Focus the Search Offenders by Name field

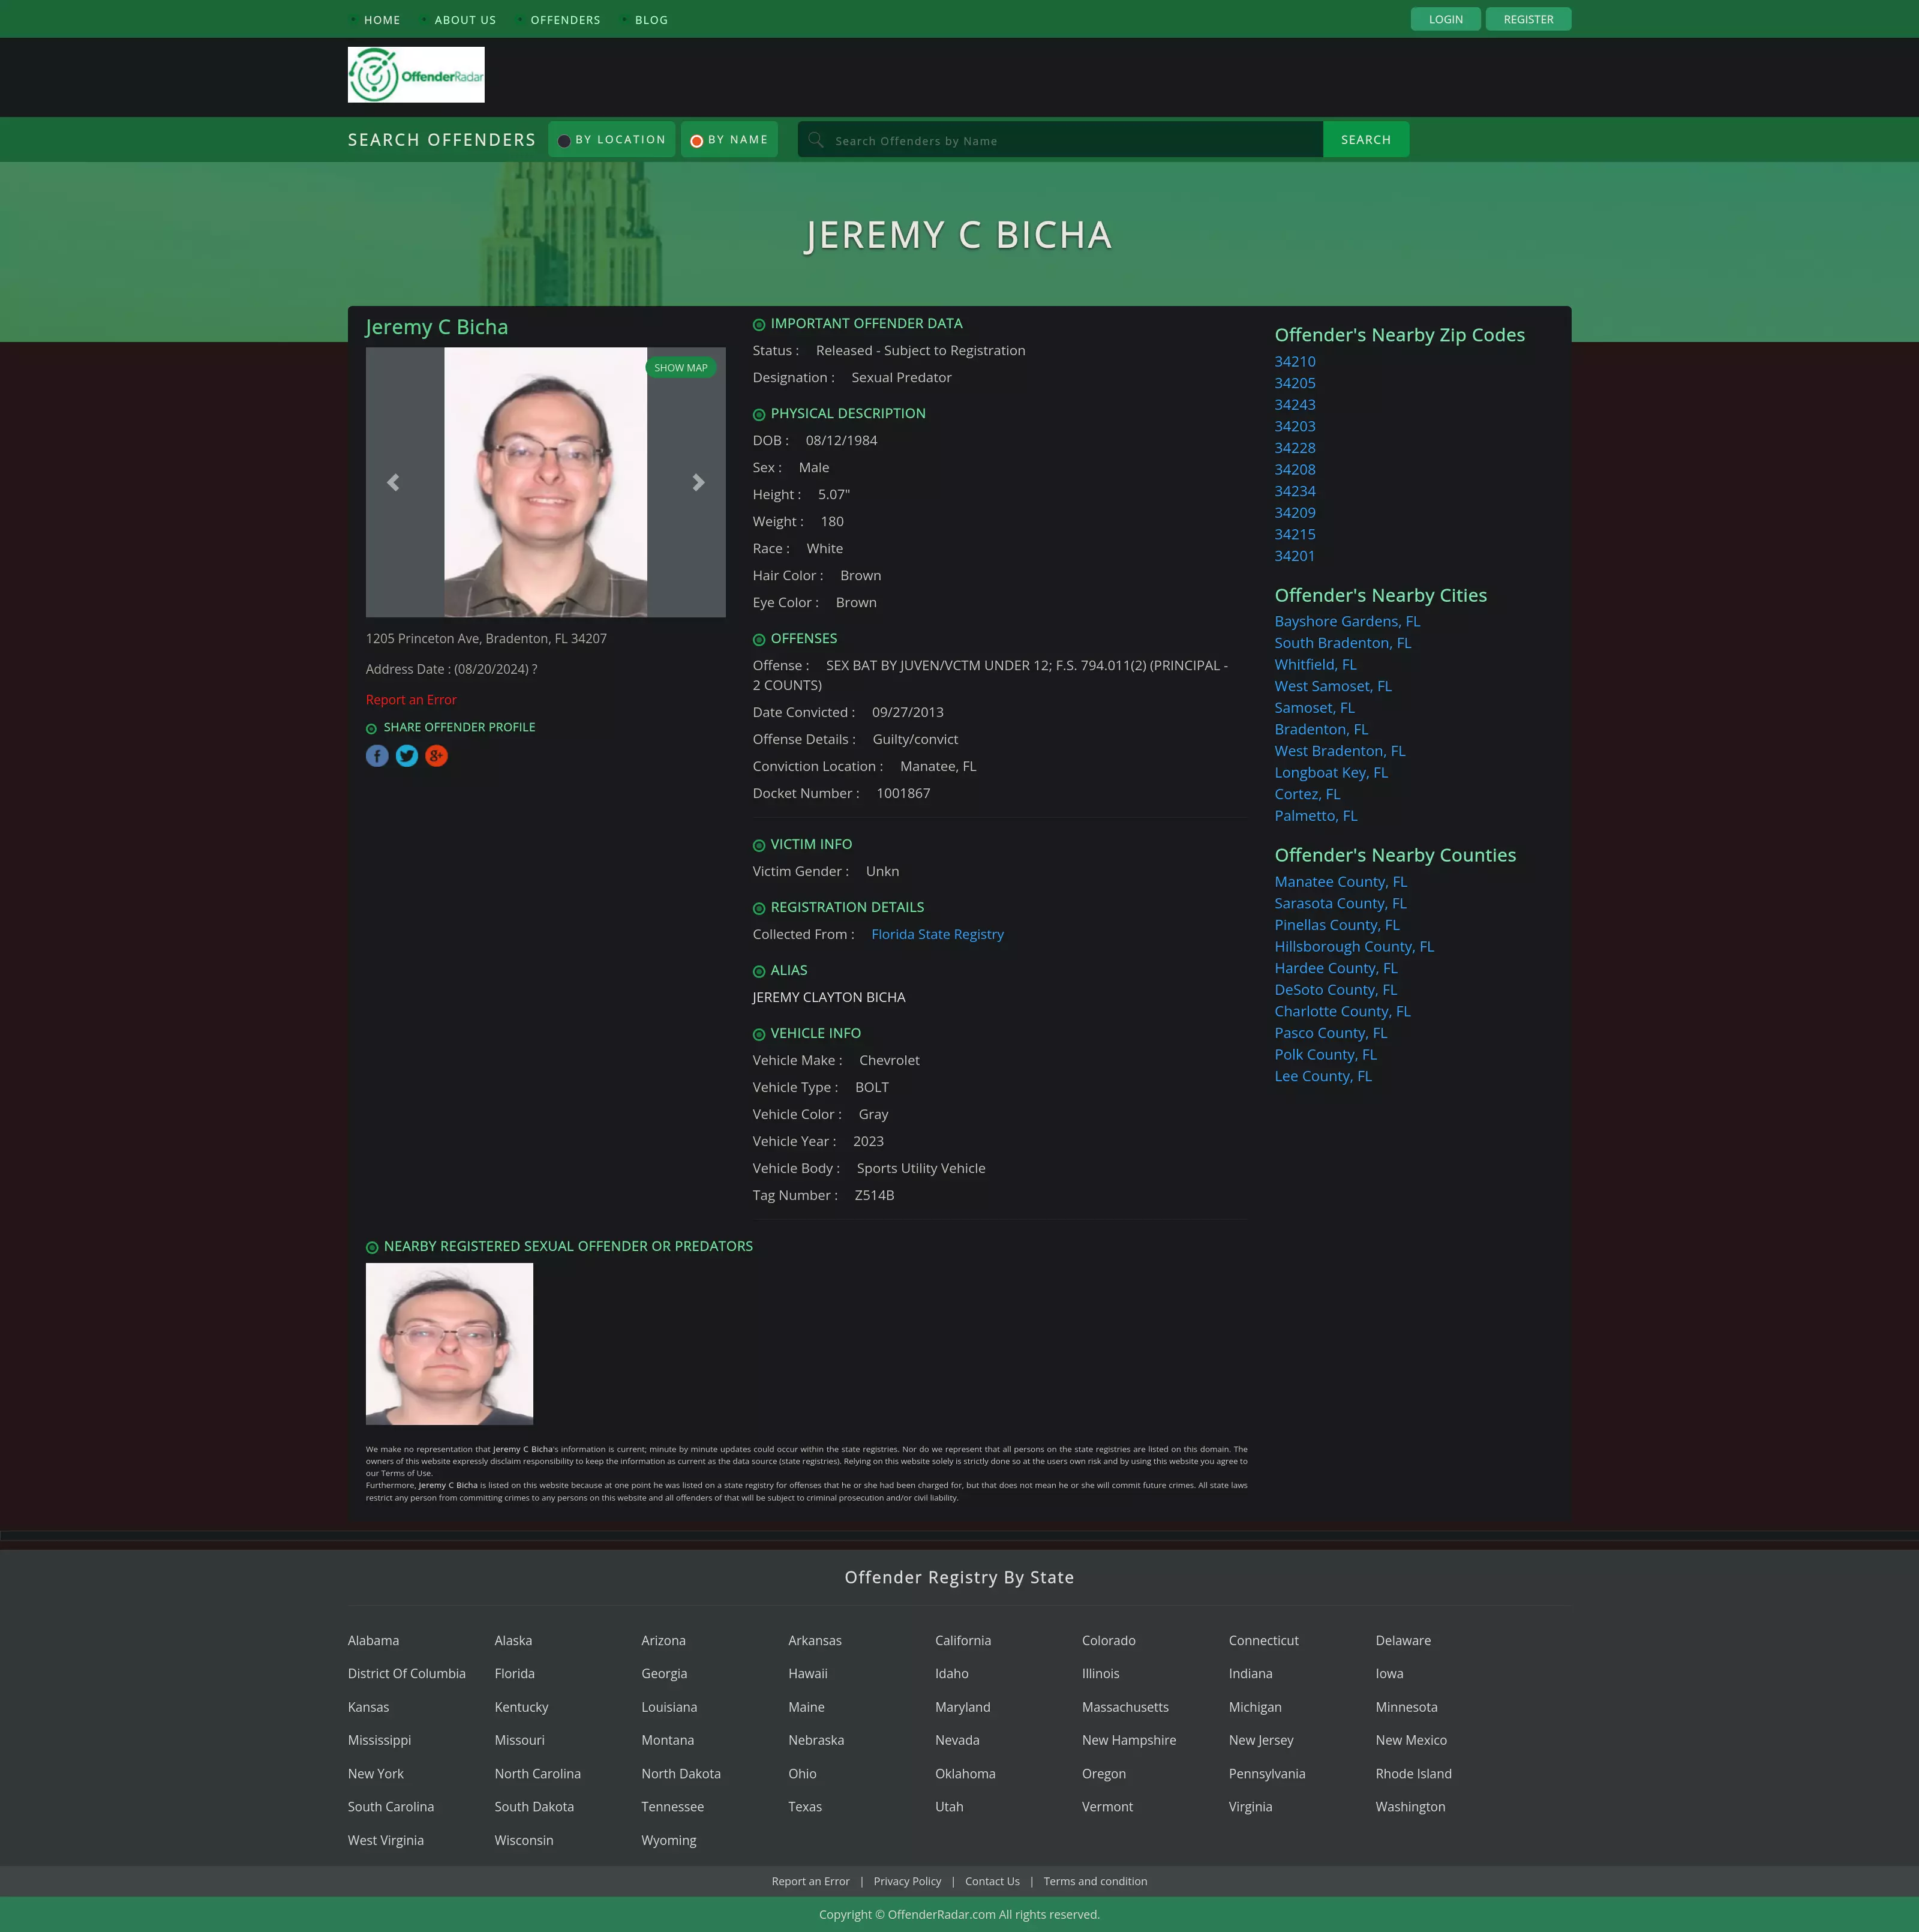click(1060, 140)
